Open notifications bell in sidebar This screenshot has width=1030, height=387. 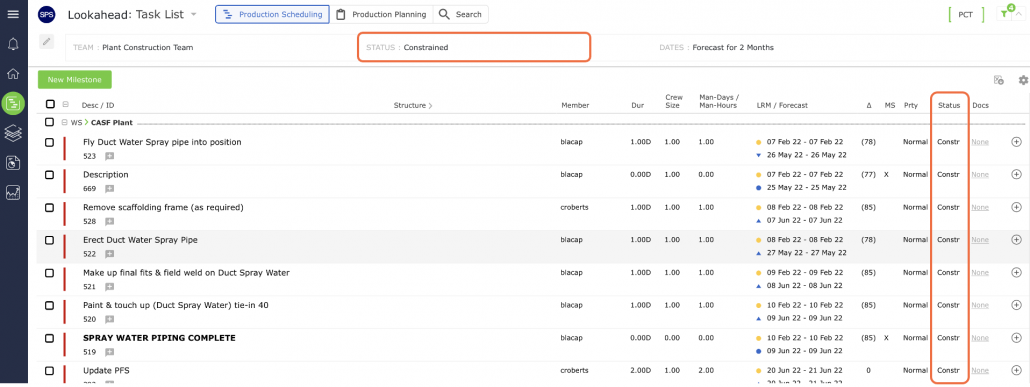click(x=13, y=45)
